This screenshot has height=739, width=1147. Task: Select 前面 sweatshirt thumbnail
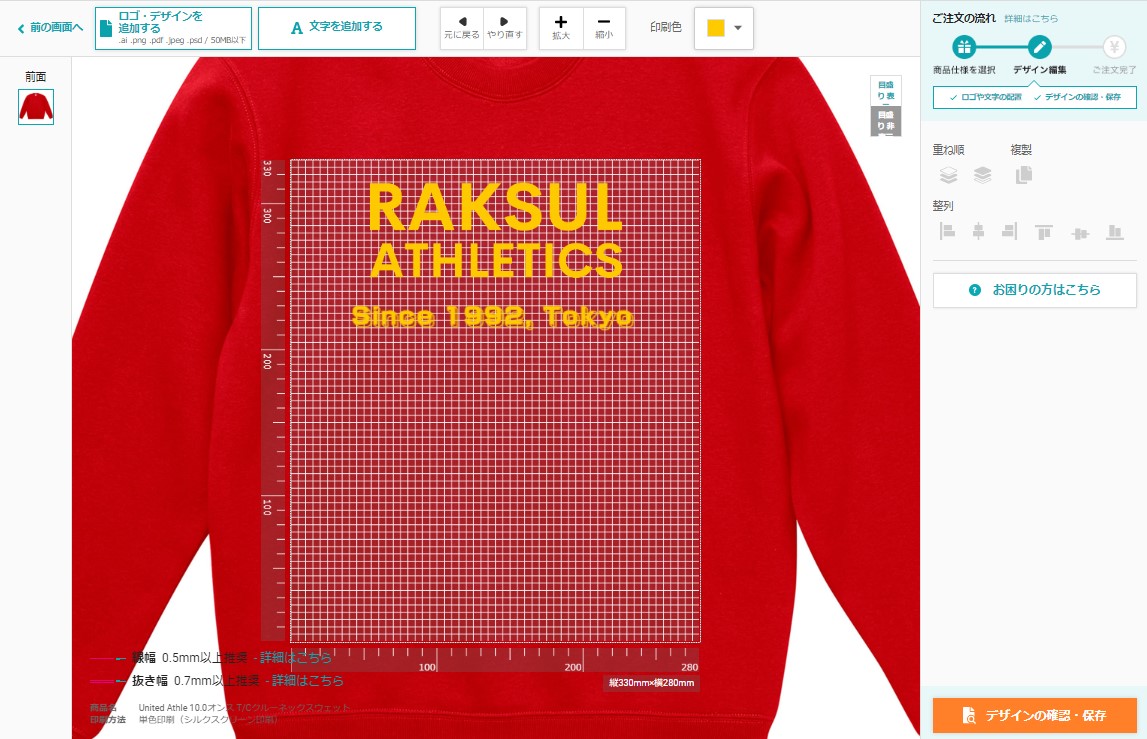(x=36, y=107)
